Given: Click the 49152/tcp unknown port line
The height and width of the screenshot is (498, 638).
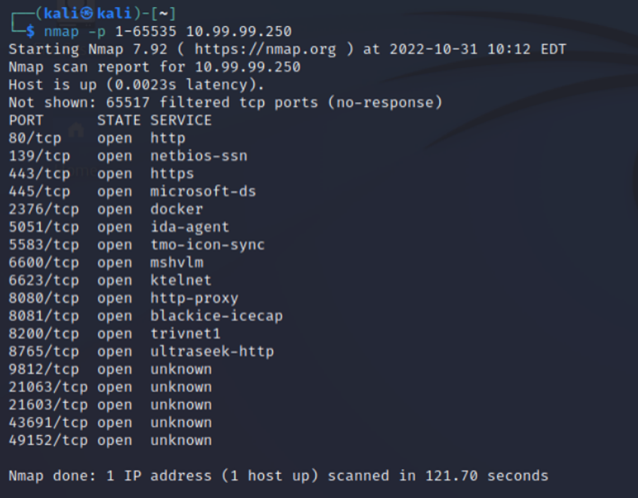Looking at the screenshot, I should pos(110,440).
